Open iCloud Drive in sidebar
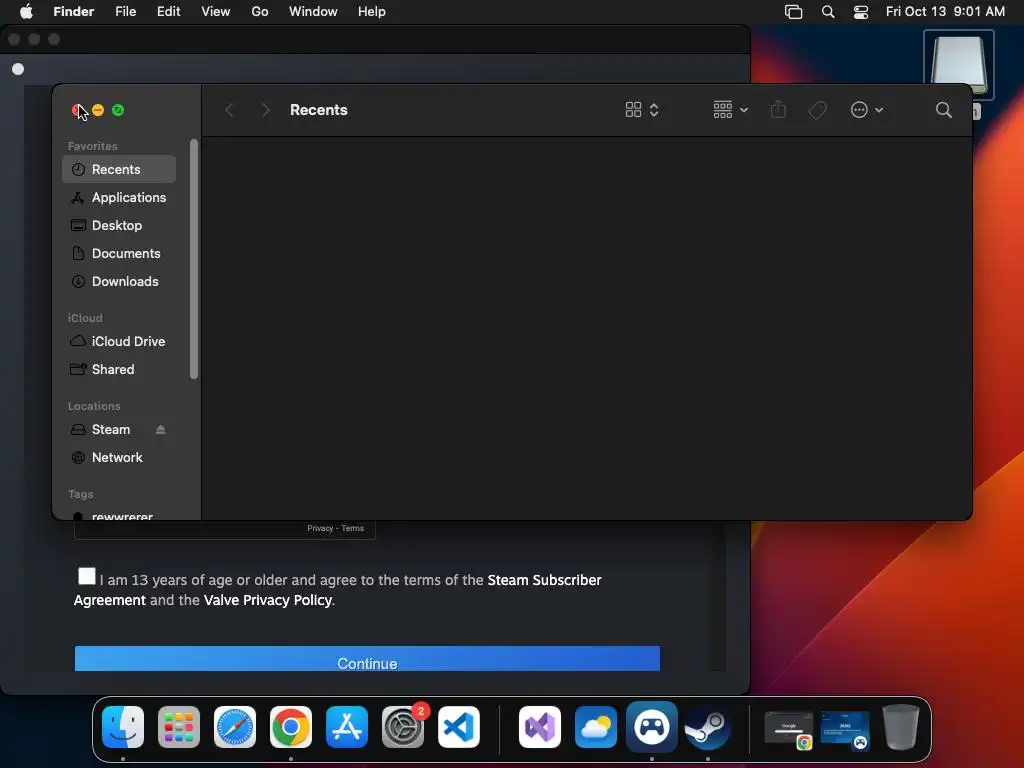 pos(119,342)
